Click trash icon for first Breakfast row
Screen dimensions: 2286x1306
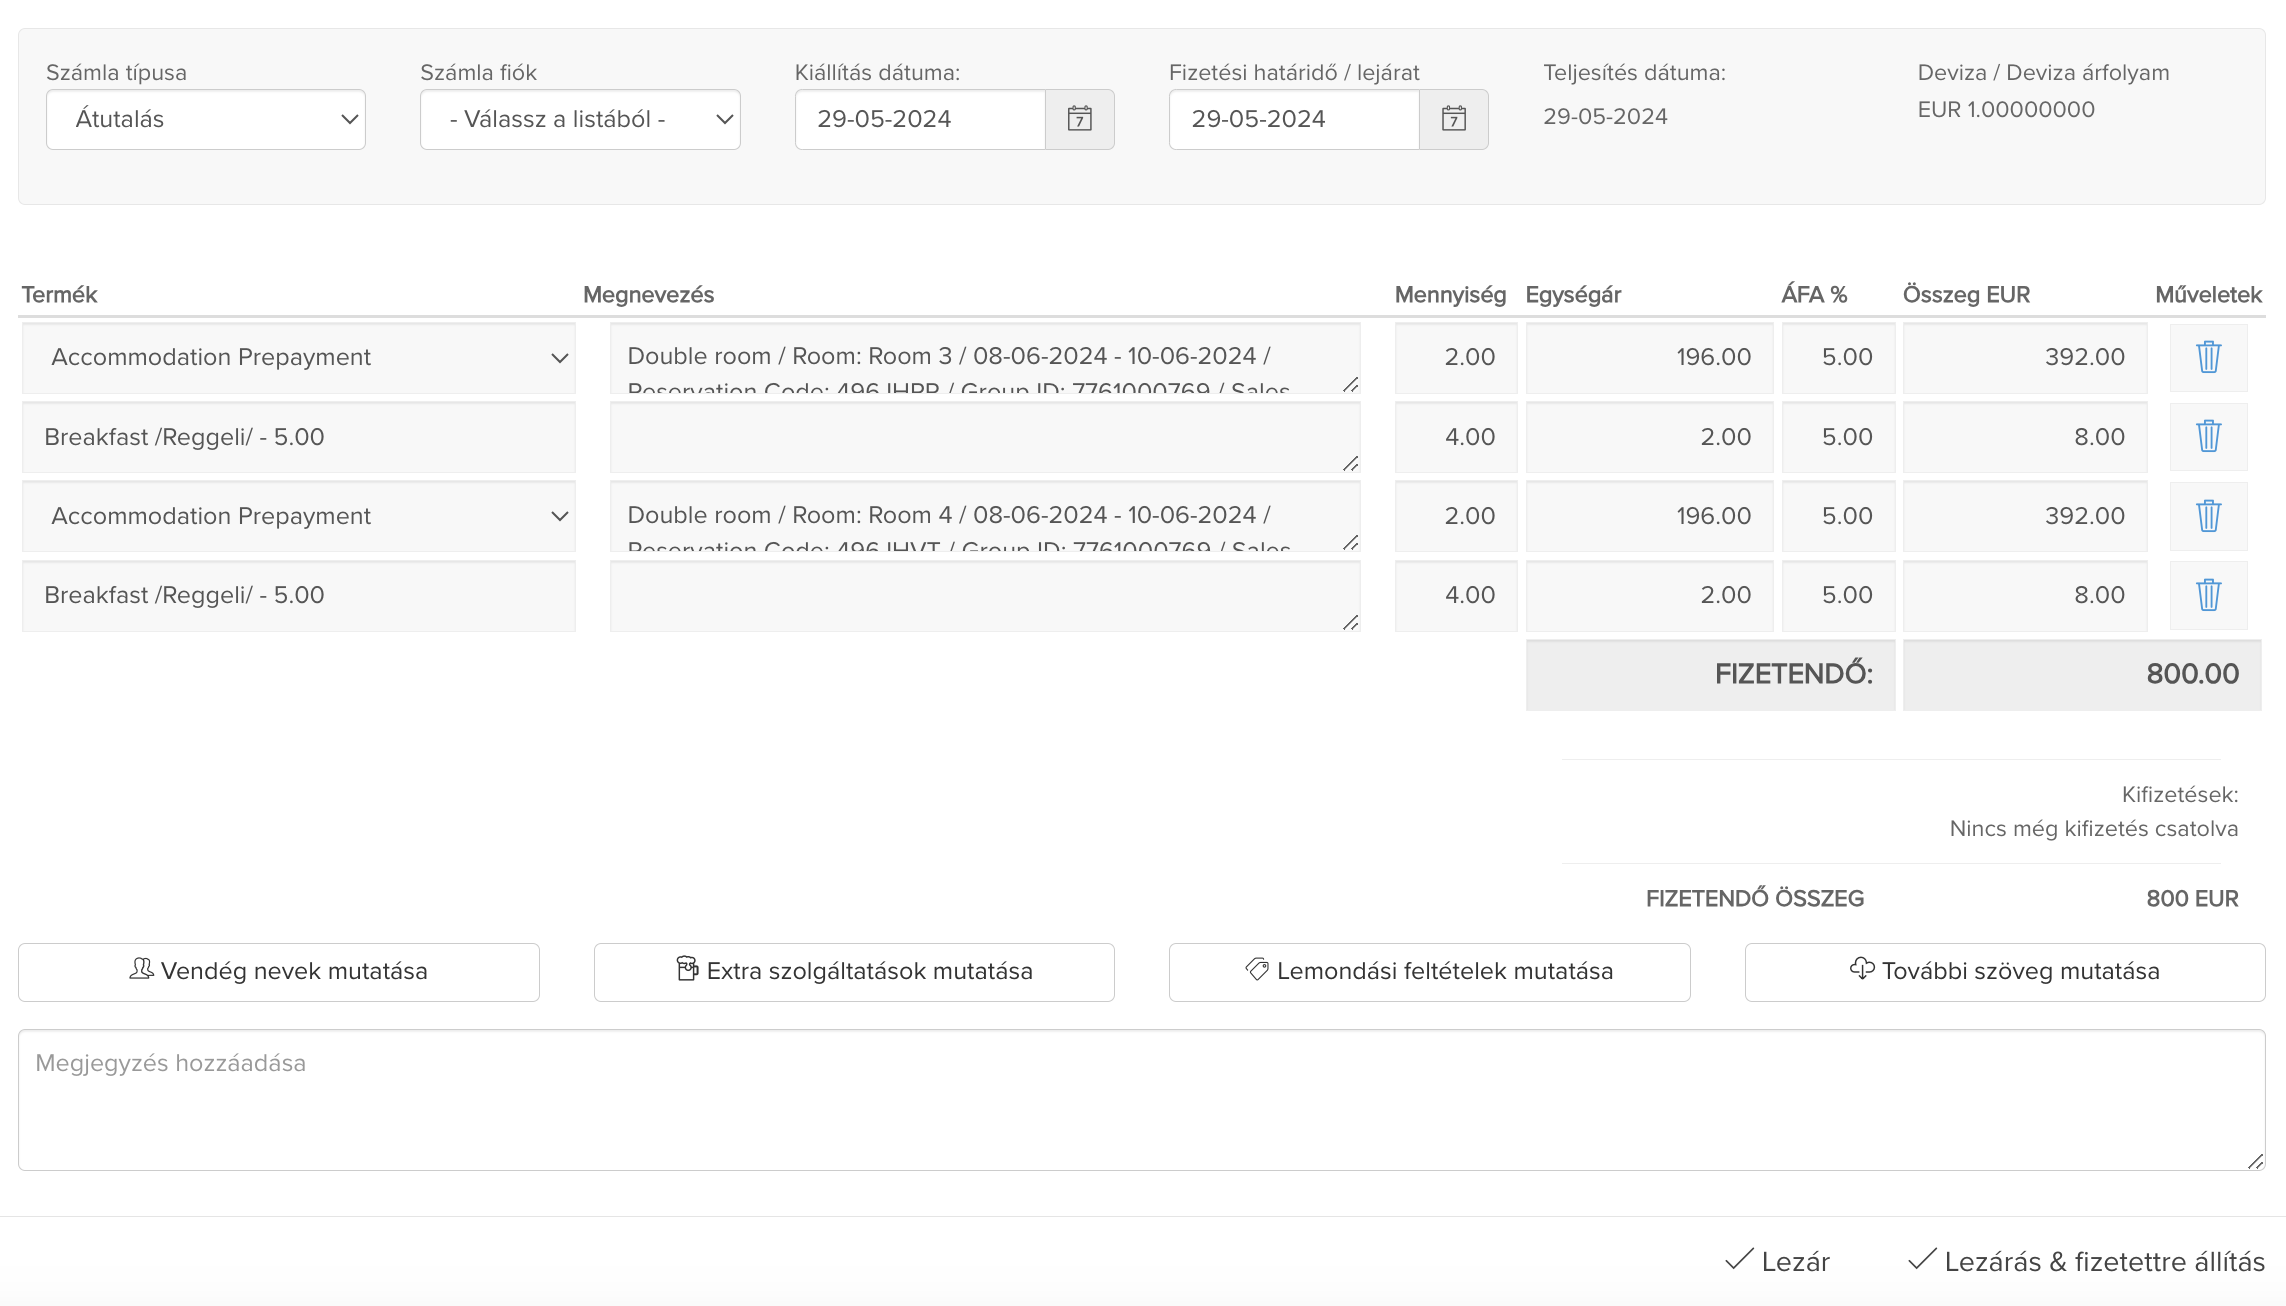pos(2208,436)
